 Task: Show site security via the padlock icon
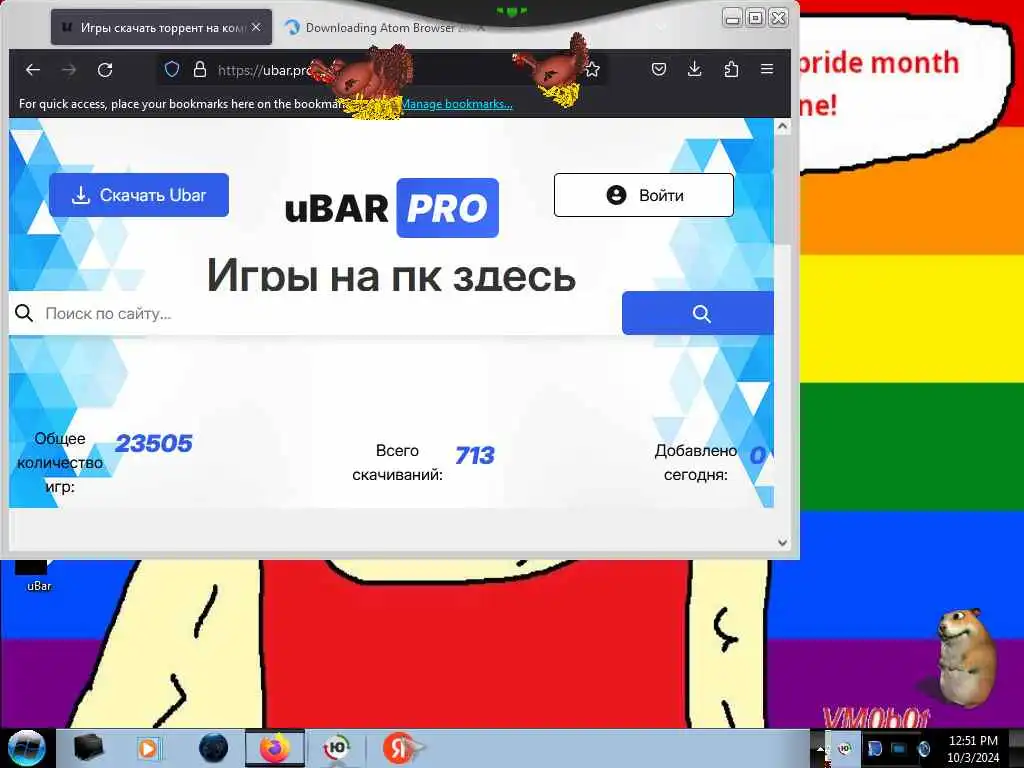(x=200, y=69)
